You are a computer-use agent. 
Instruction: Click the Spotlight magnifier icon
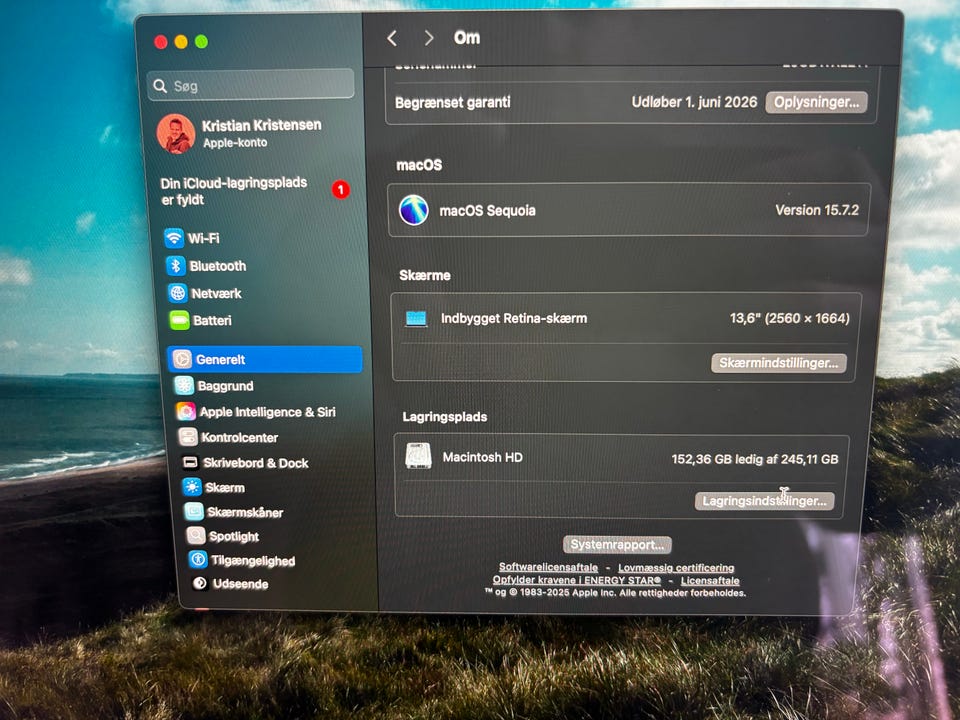[x=196, y=536]
